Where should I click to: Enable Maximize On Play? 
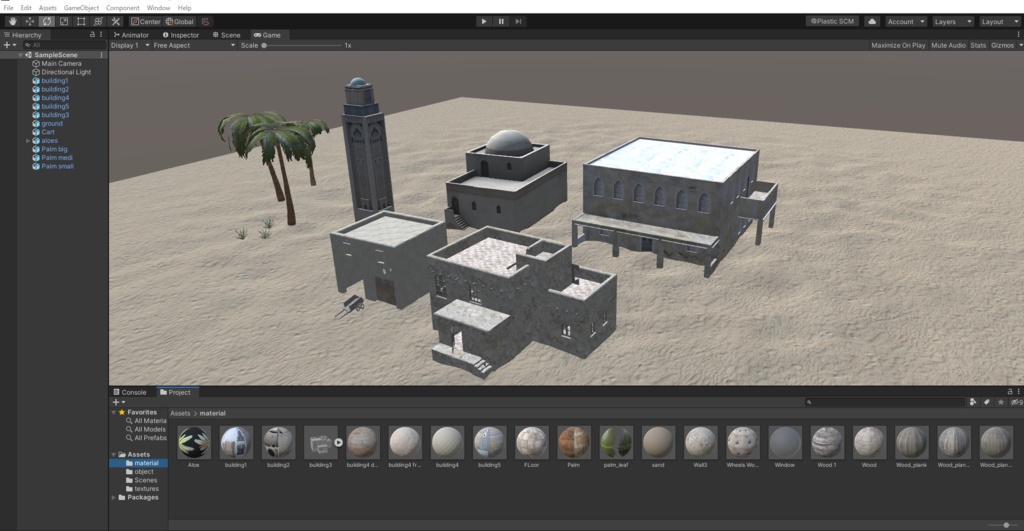pos(898,45)
